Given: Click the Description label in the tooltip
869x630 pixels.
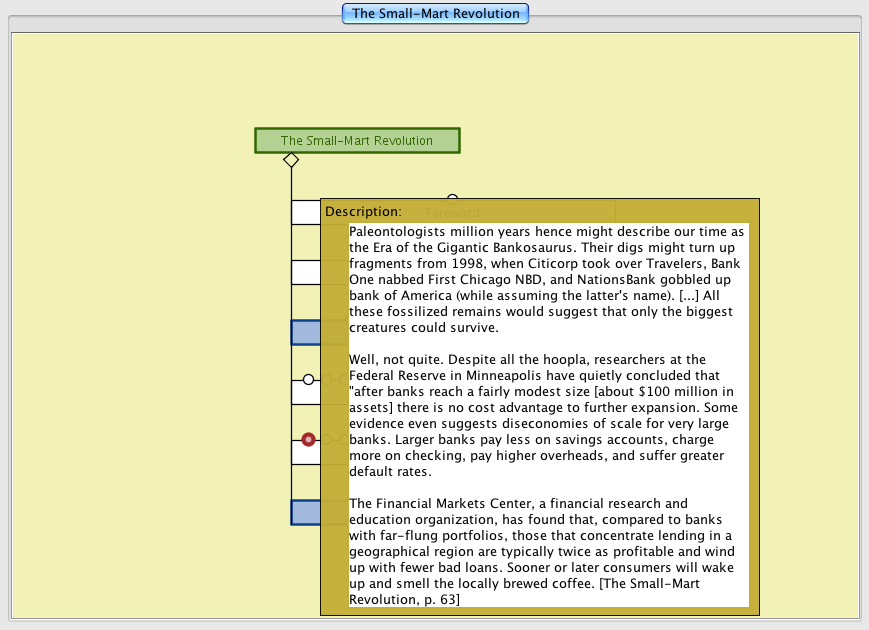Looking at the screenshot, I should (363, 212).
